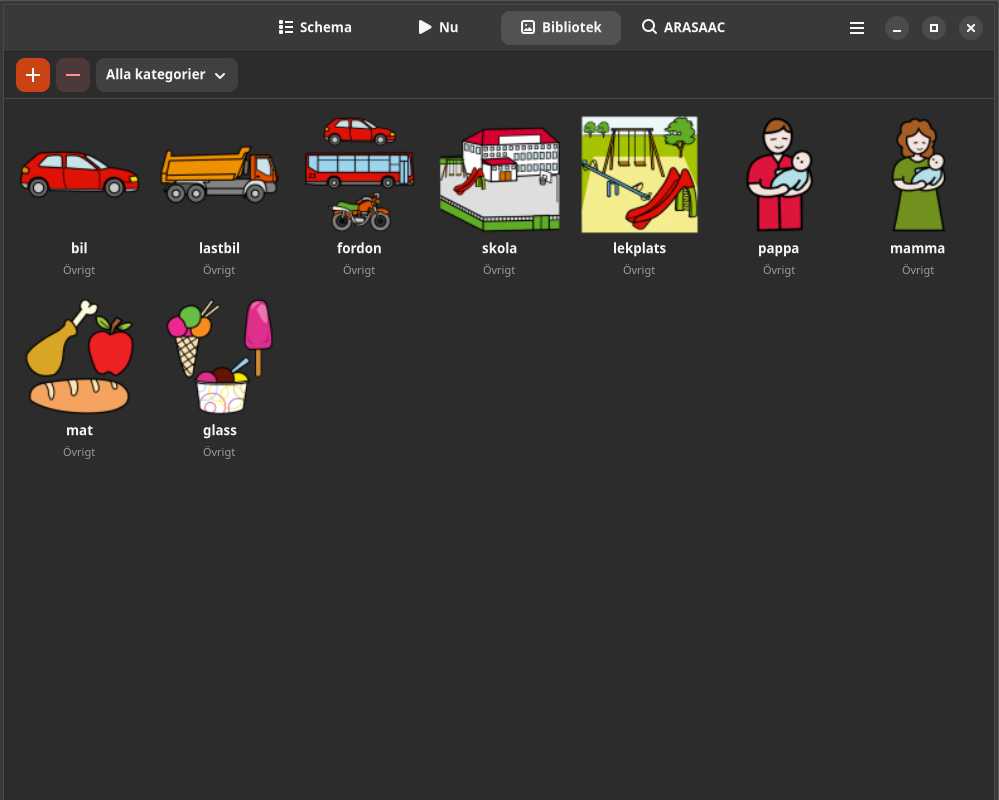
Task: Choose the 'mamma' mother with baby image
Action: (918, 175)
